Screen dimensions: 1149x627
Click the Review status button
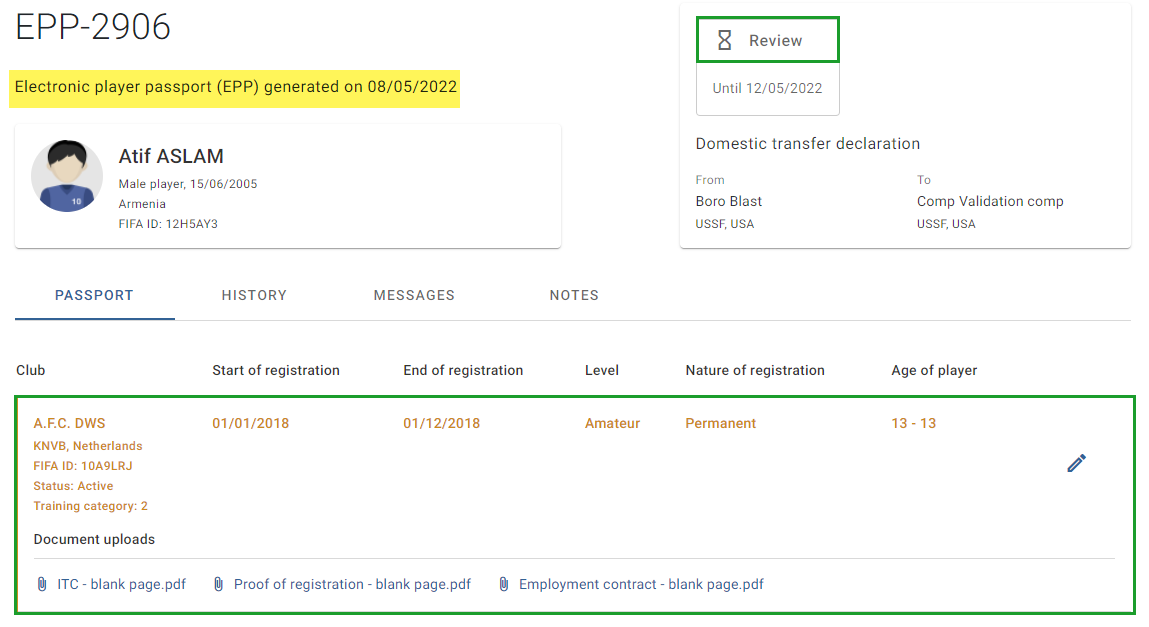pyautogui.click(x=767, y=40)
